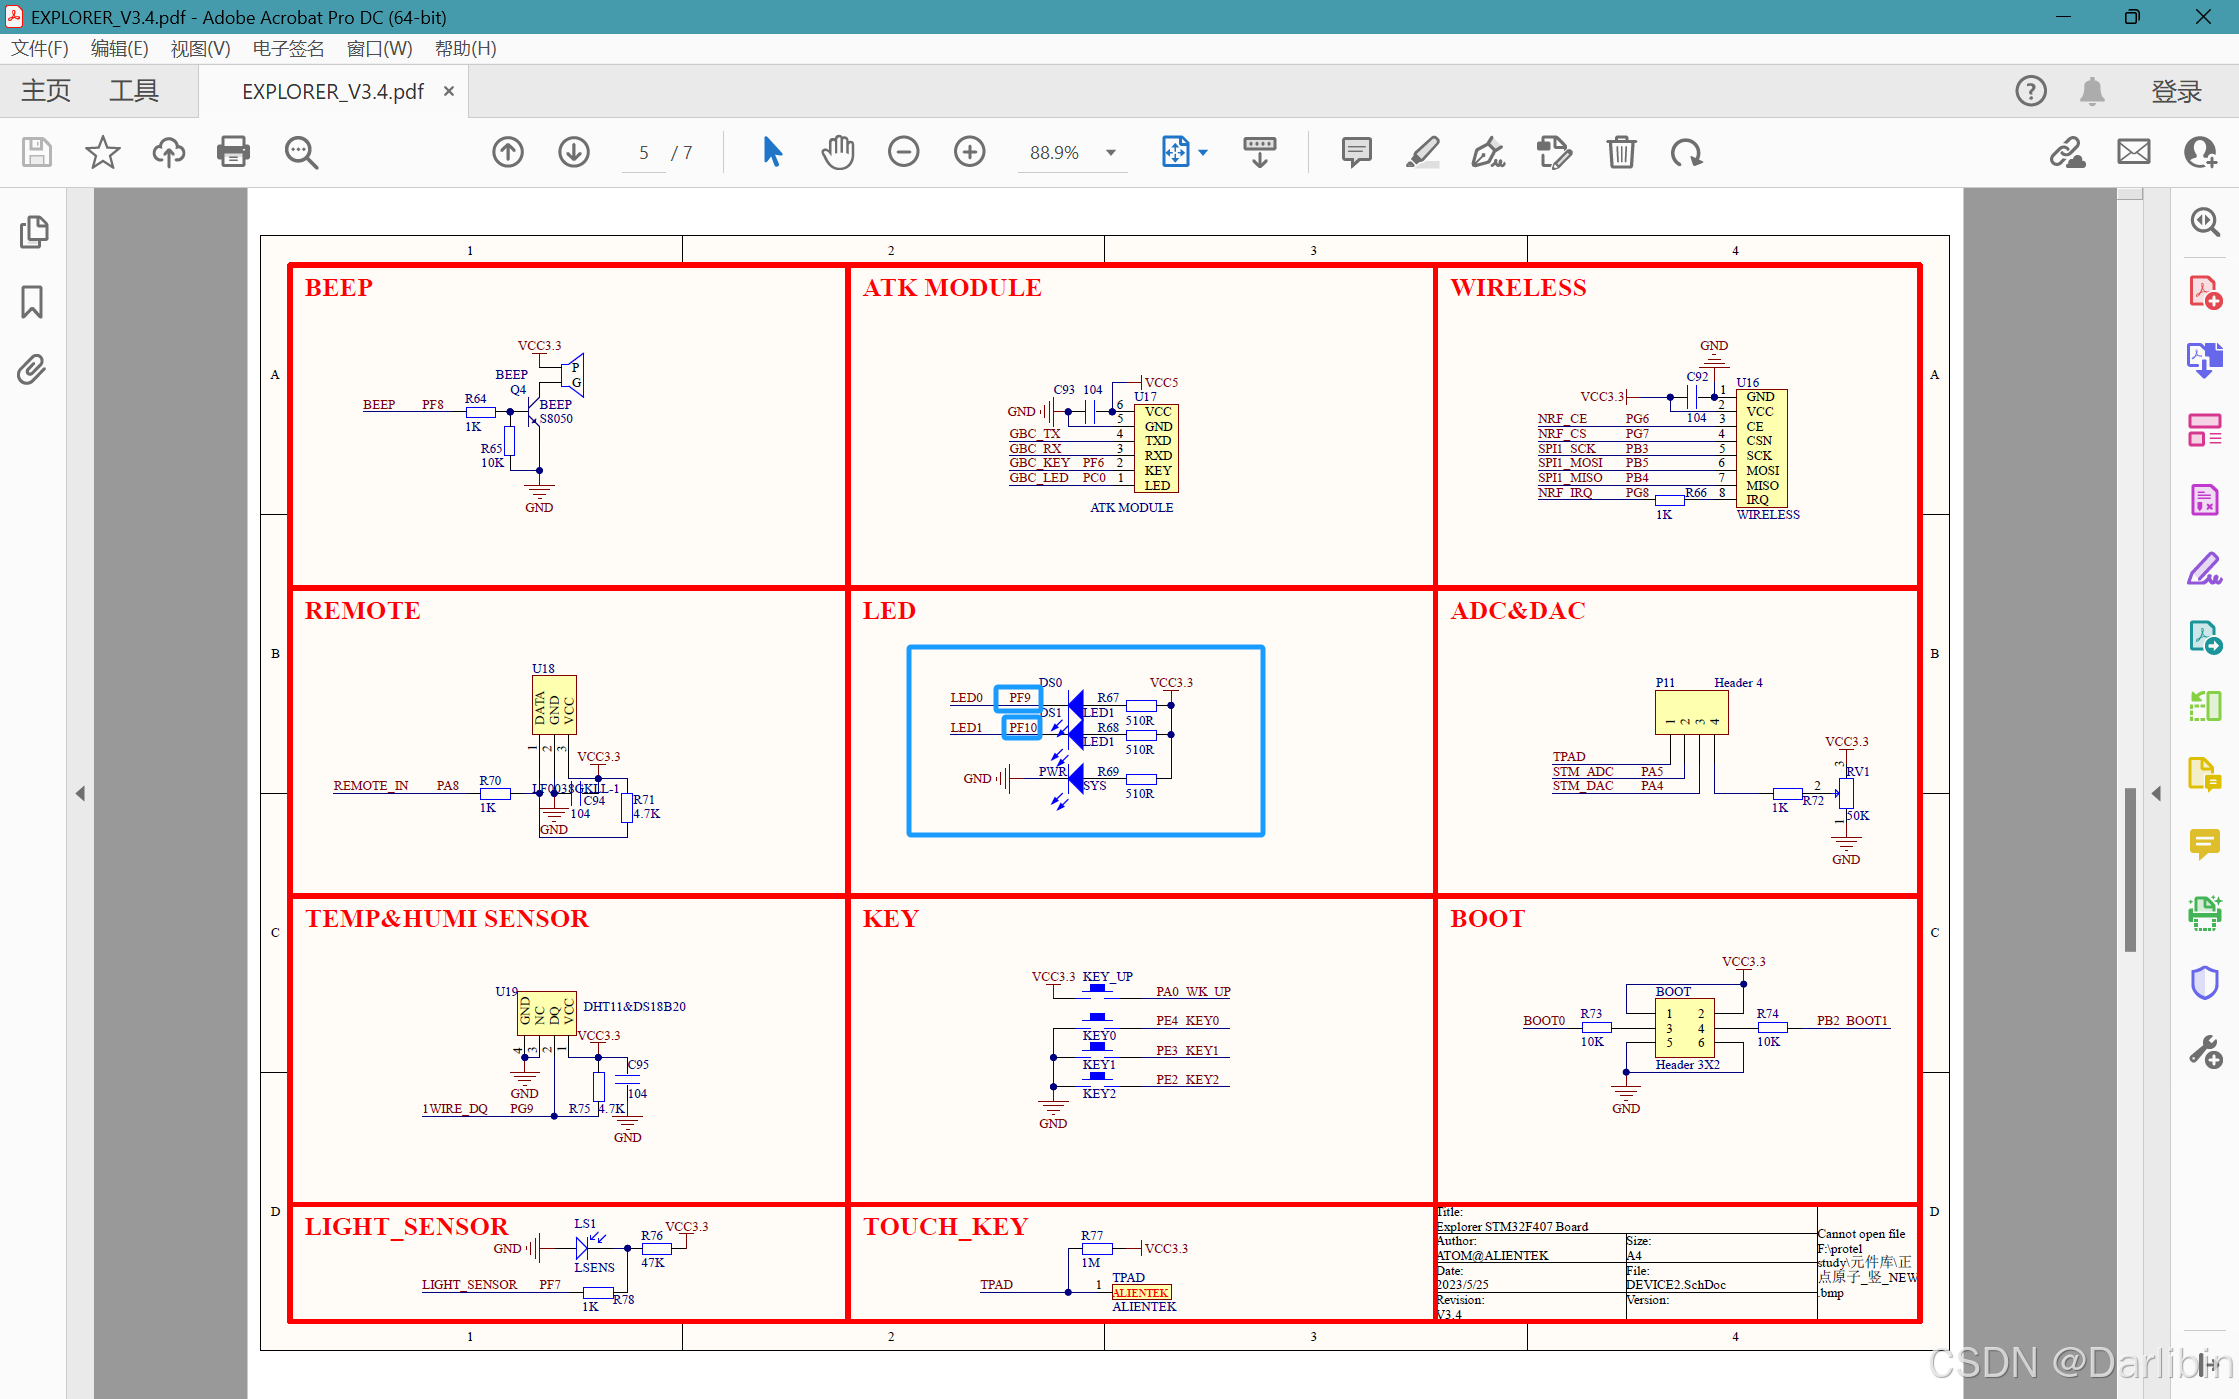2239x1399 pixels.
Task: Switch to the hand pan tool
Action: [838, 152]
